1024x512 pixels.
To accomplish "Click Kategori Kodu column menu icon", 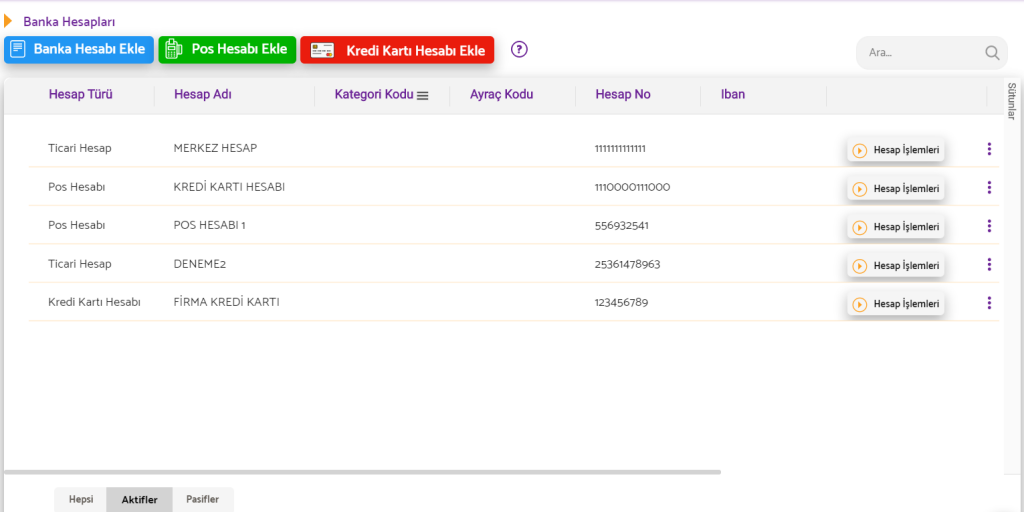I will point(423,96).
